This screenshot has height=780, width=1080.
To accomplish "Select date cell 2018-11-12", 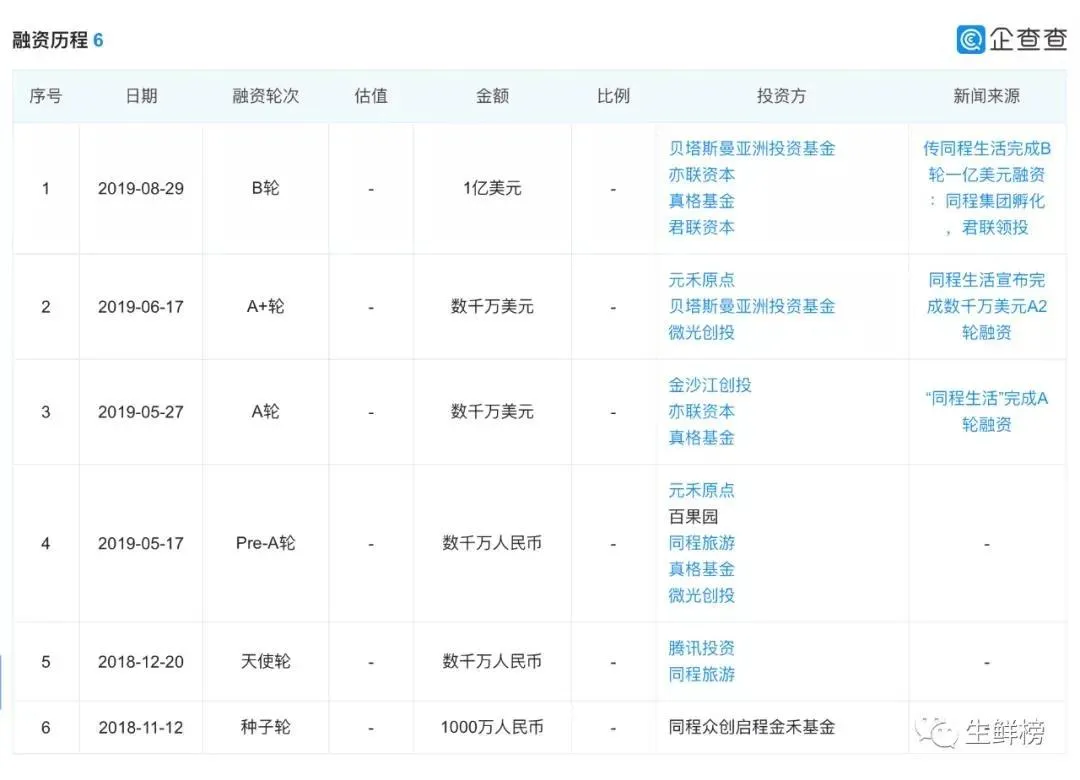I will 141,727.
